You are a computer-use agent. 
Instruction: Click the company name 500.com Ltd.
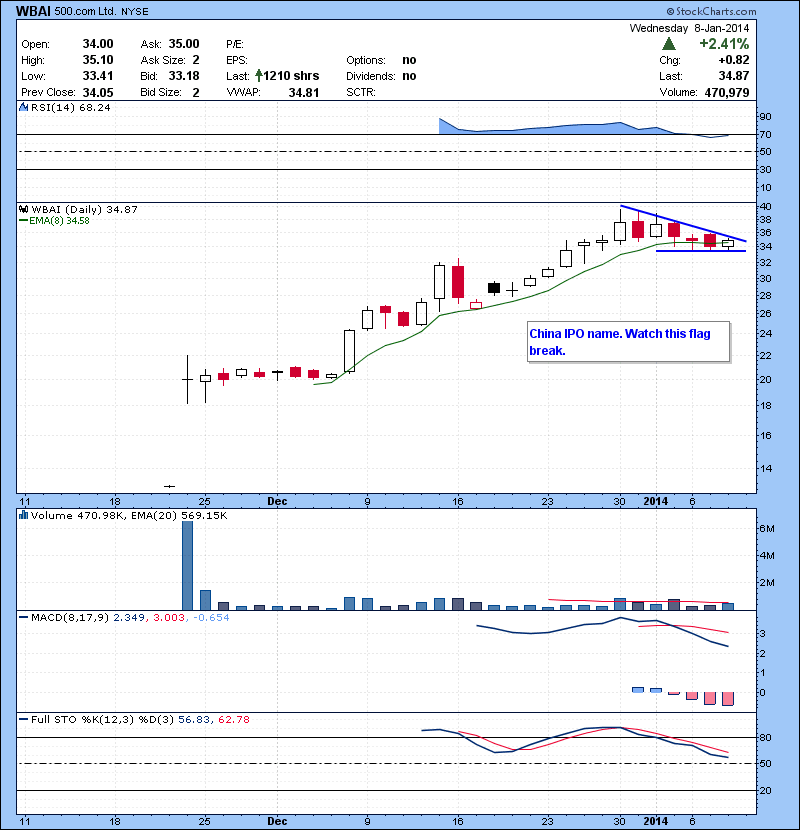(x=85, y=11)
